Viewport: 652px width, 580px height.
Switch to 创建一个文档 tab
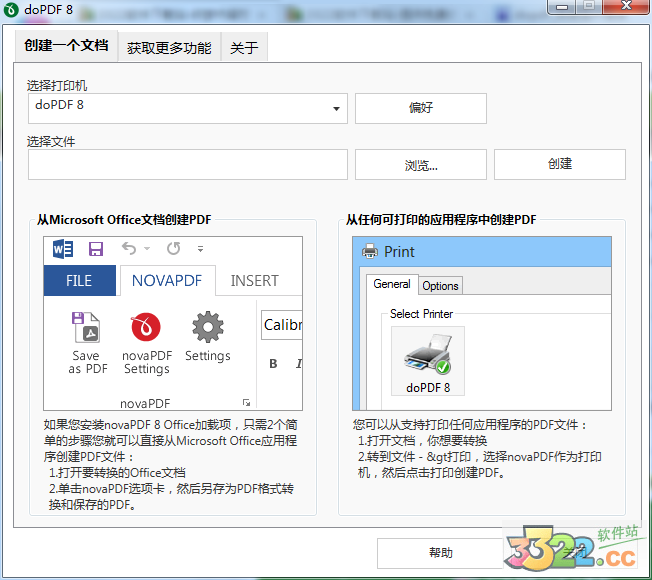(66, 45)
